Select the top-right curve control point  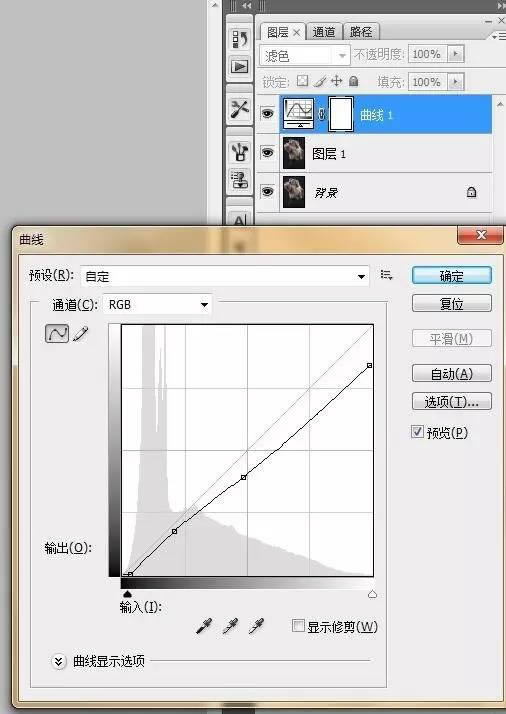369,365
